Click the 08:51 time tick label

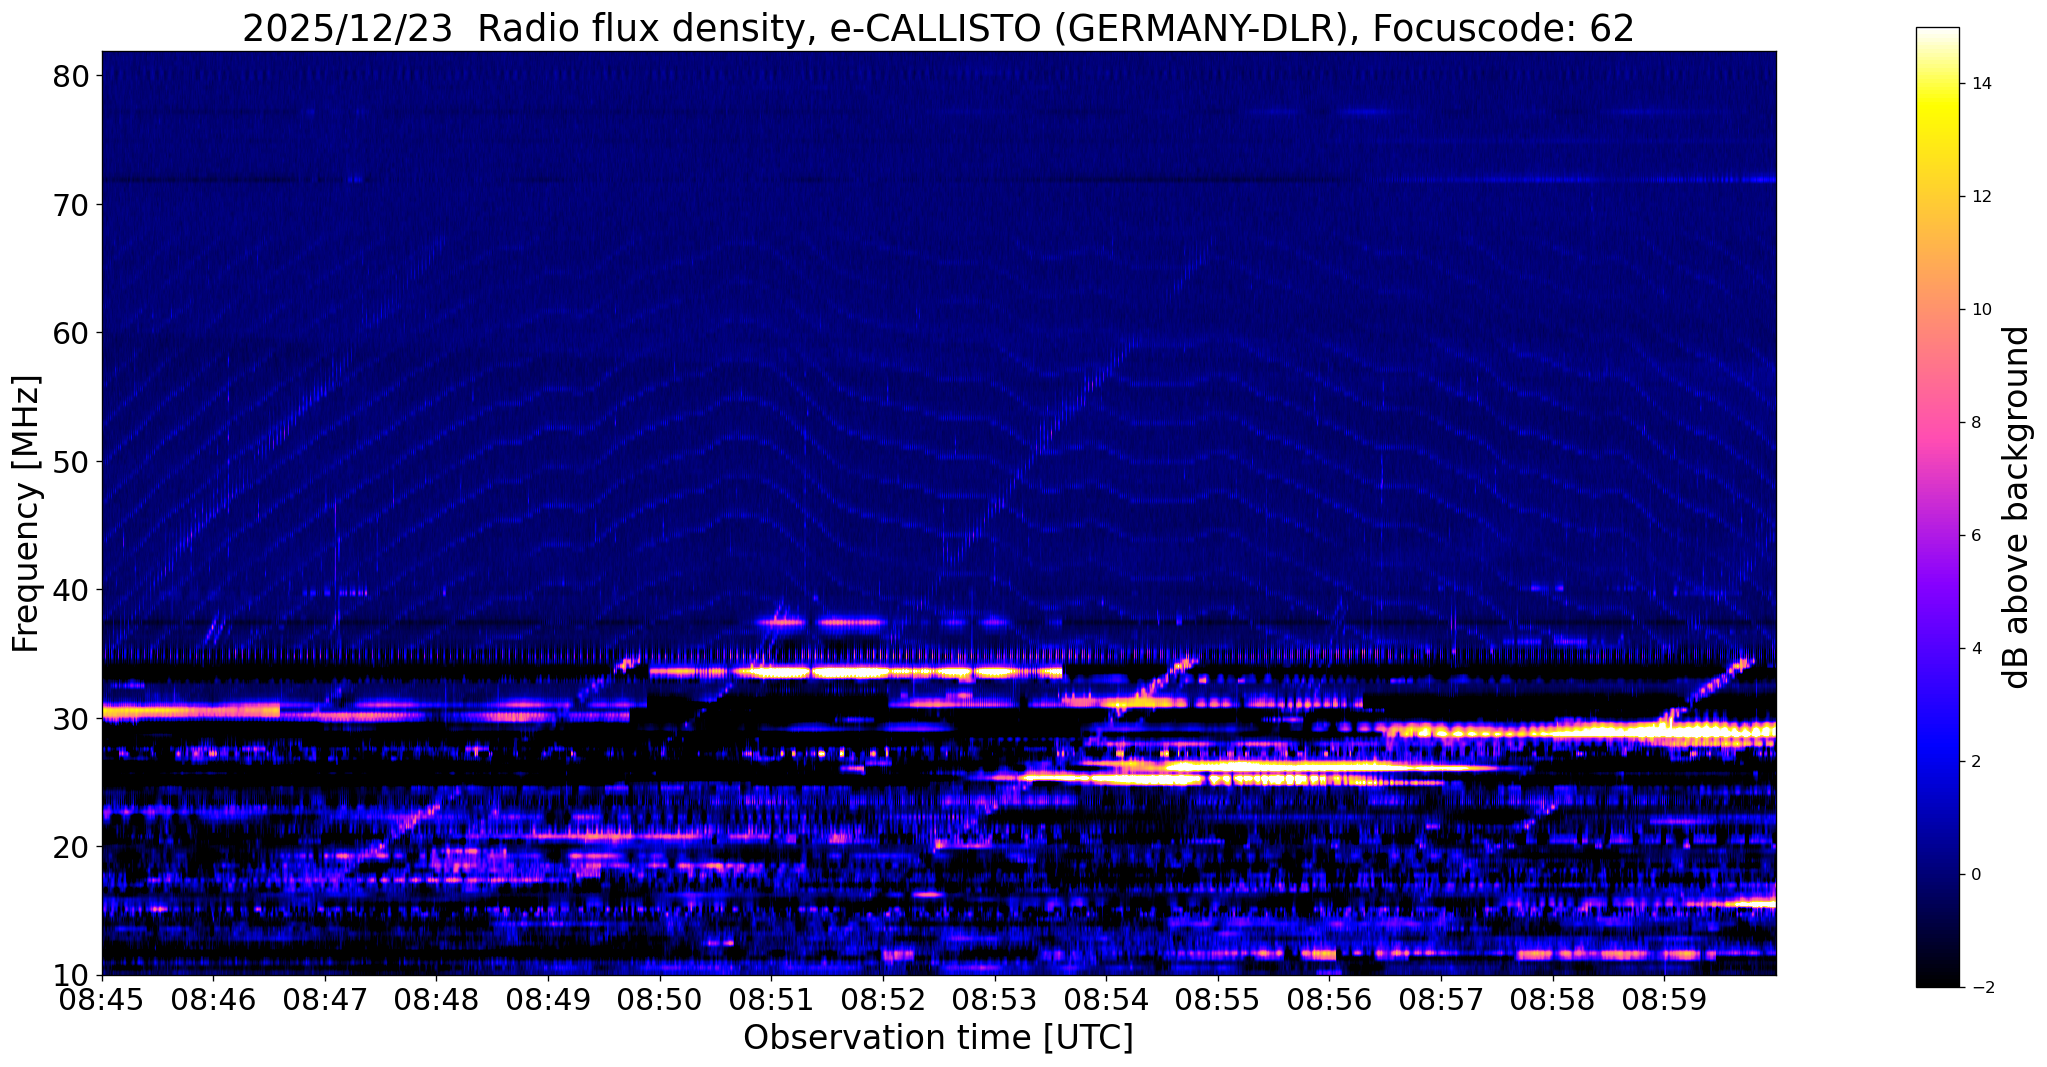[771, 999]
